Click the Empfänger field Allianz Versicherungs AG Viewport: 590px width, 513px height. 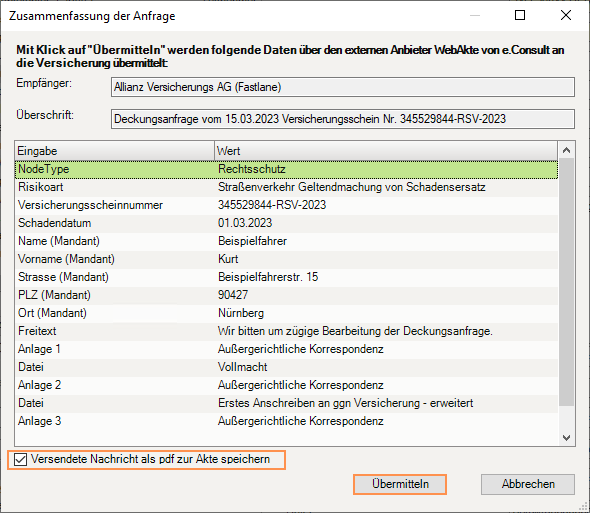(343, 87)
